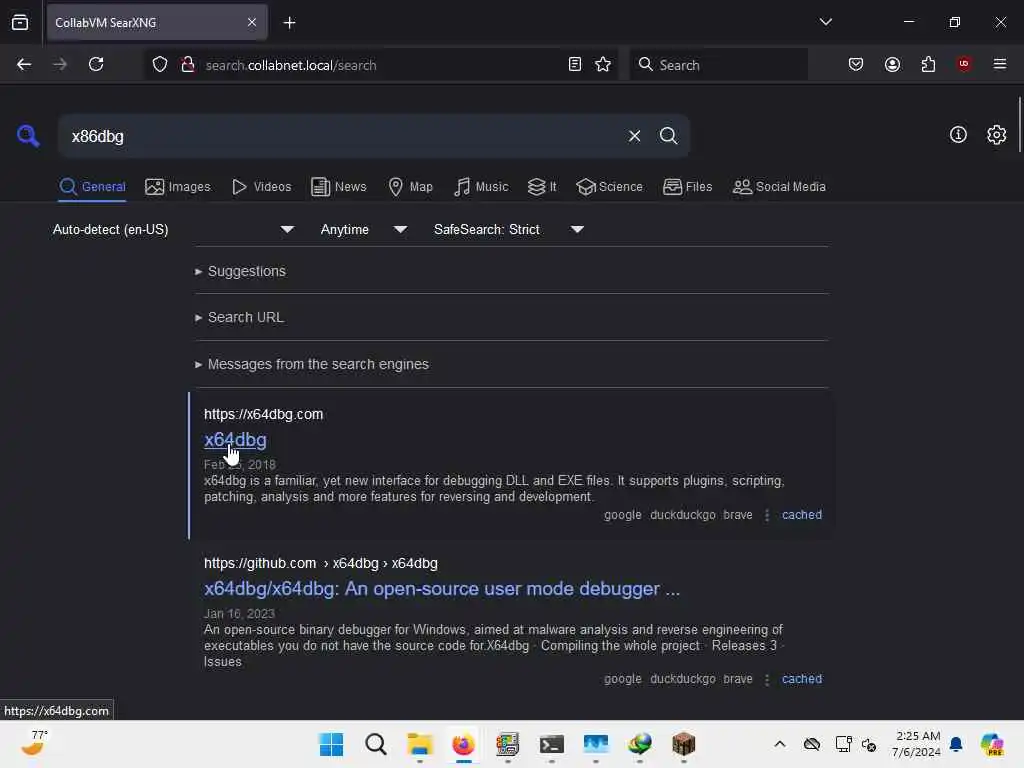Click the https://github.com result URL

point(321,564)
